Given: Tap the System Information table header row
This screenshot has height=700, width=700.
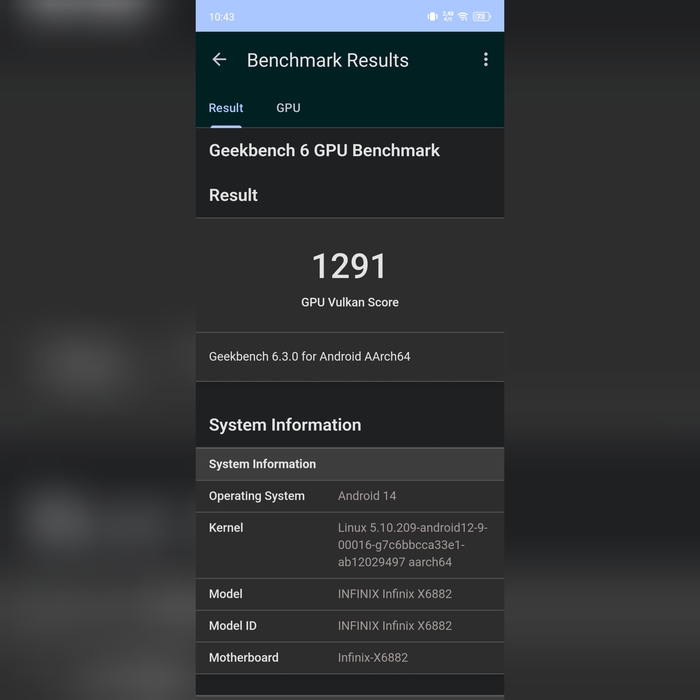Looking at the screenshot, I should click(350, 464).
